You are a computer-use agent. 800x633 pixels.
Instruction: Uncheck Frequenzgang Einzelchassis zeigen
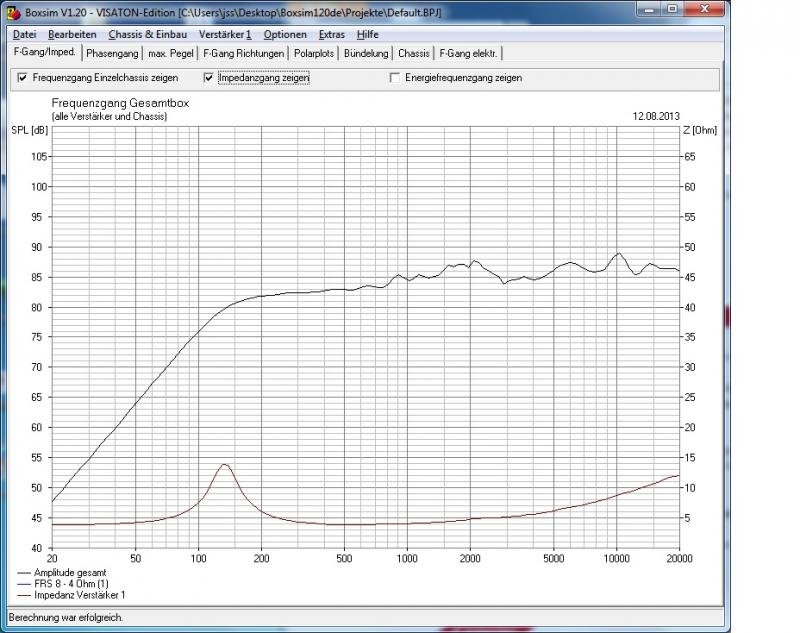coord(23,78)
